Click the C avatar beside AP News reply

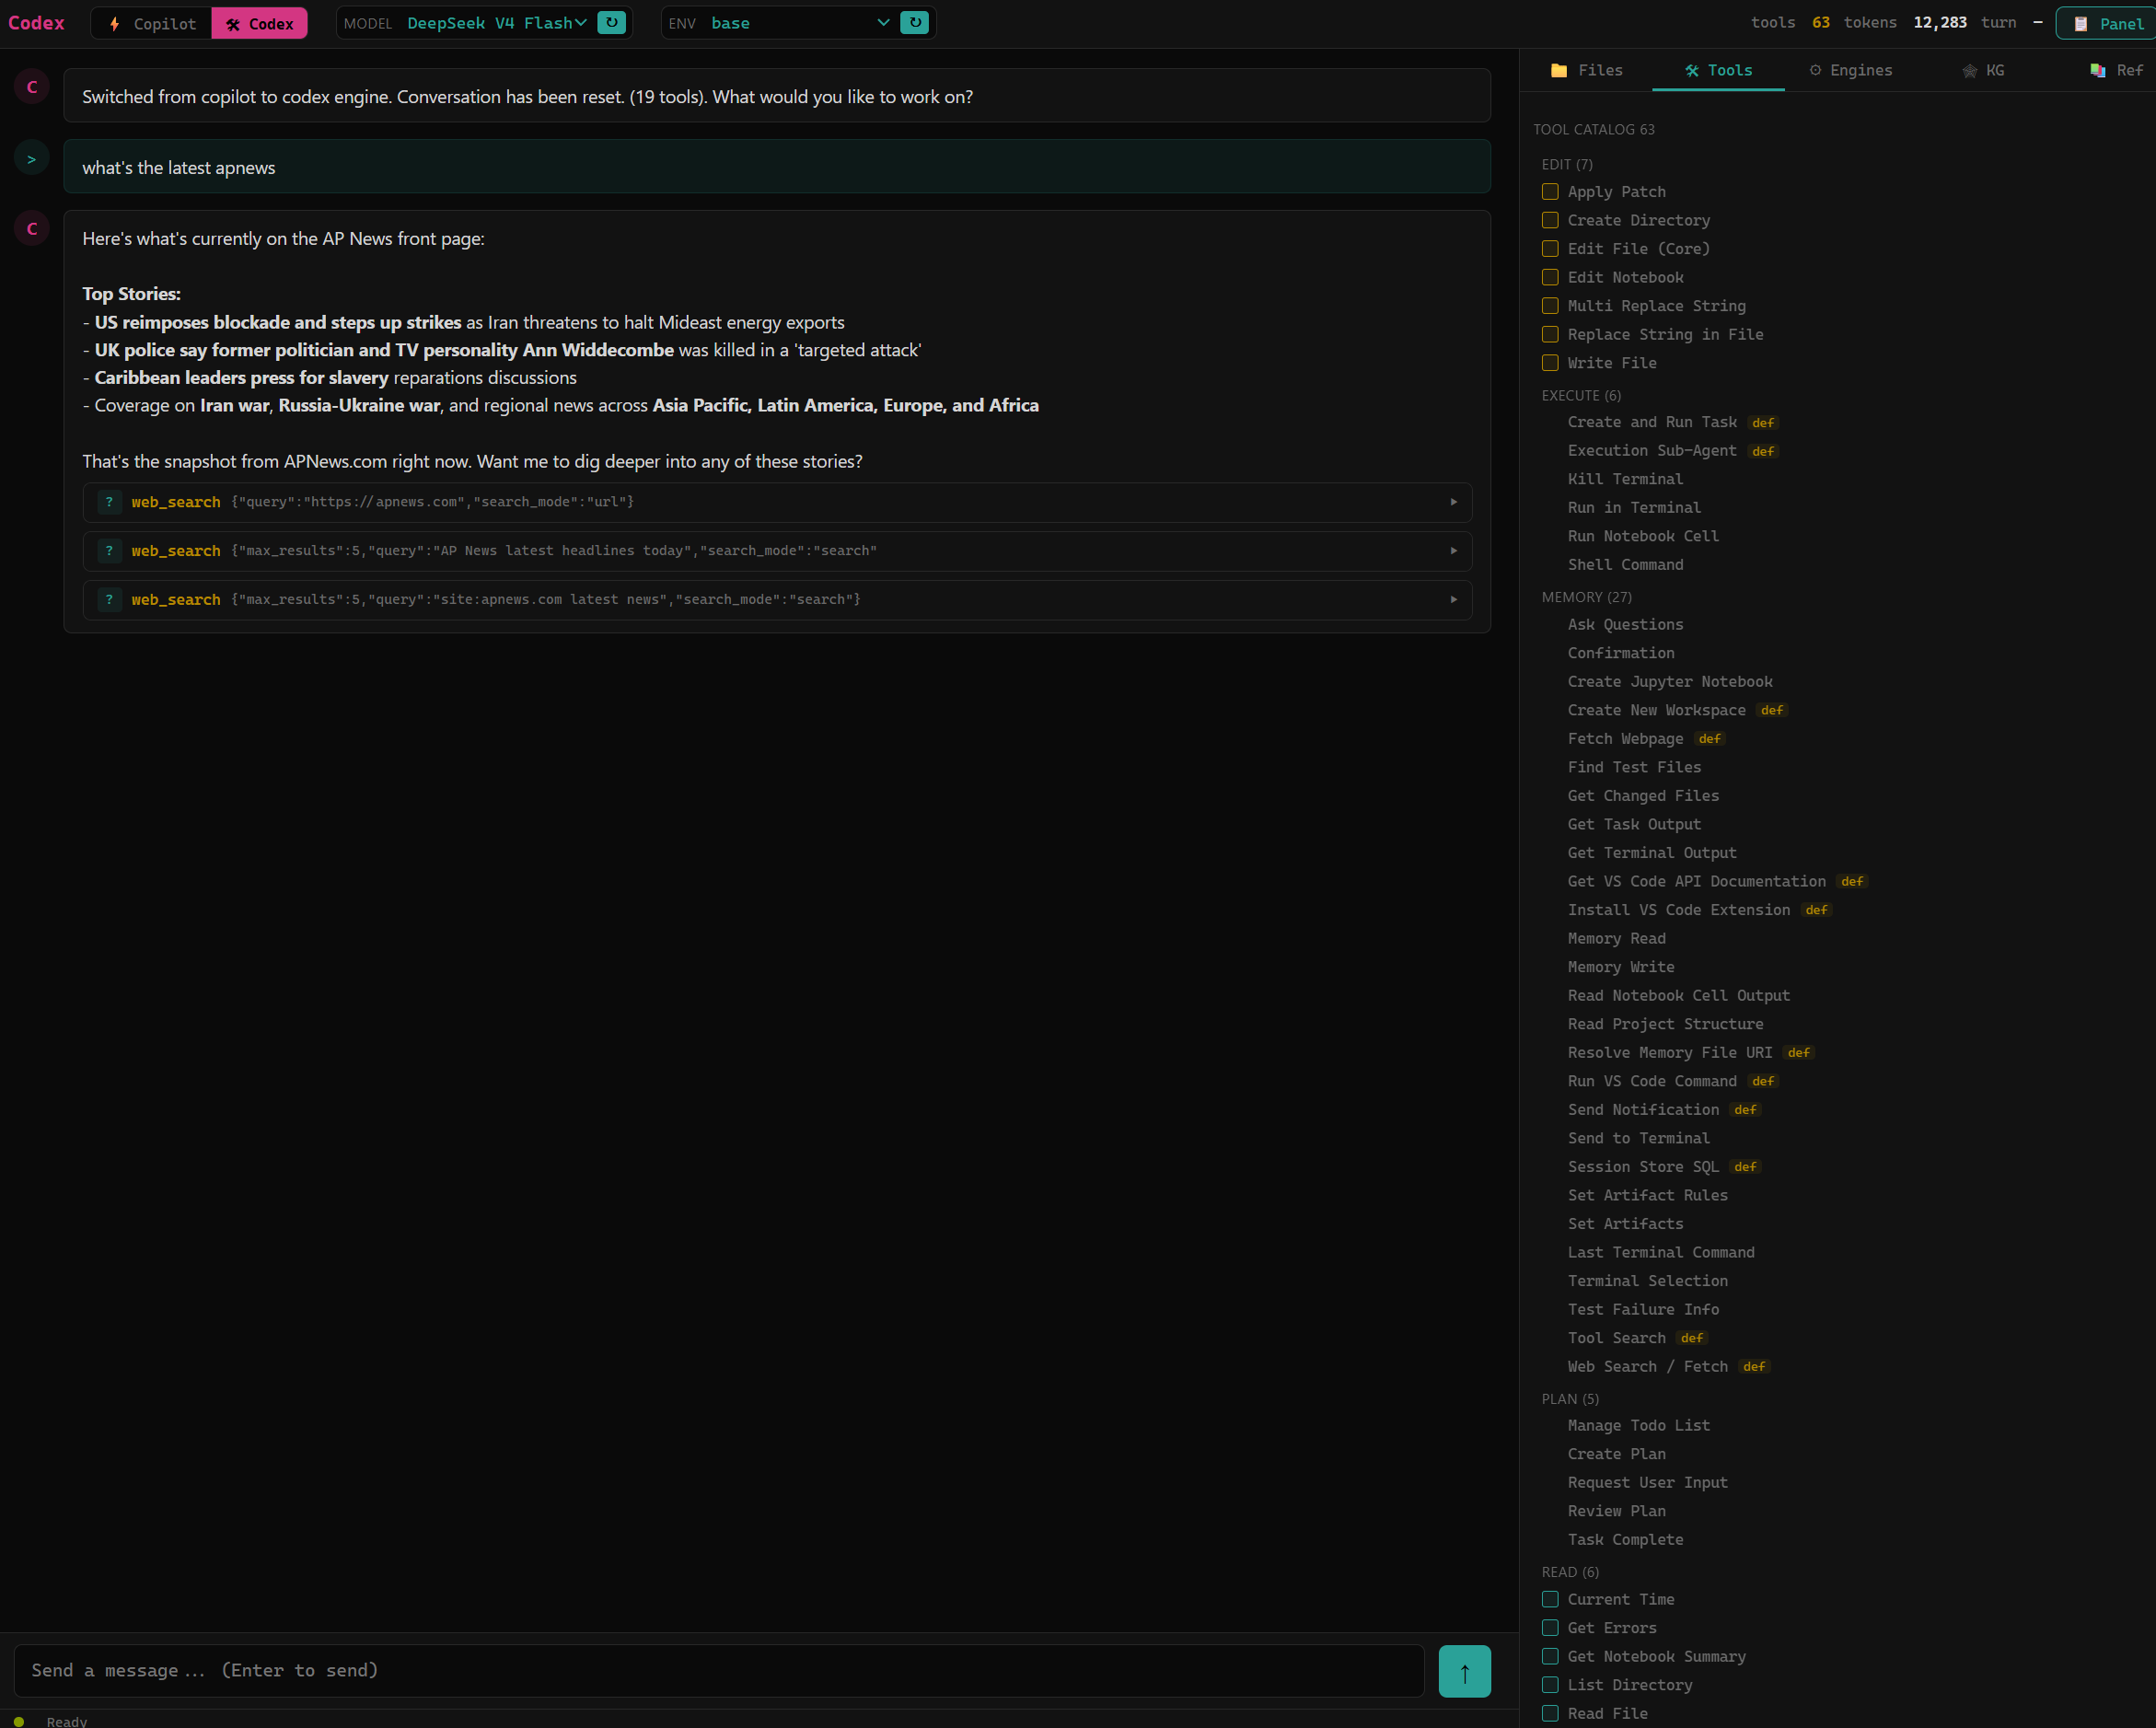click(x=32, y=229)
